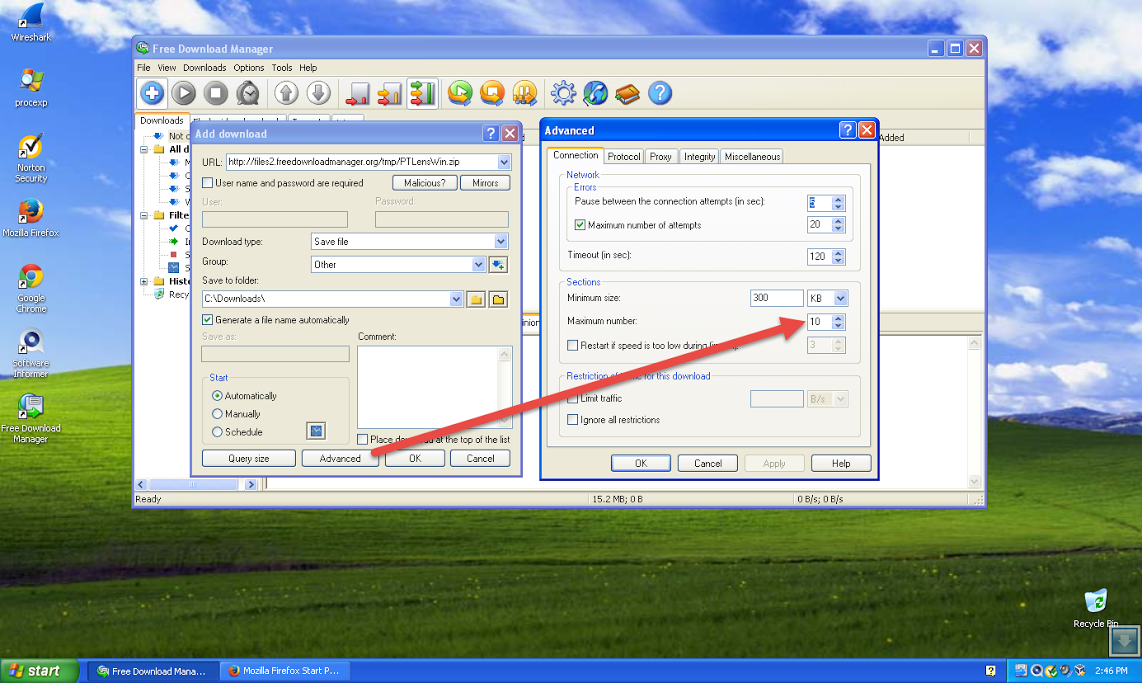This screenshot has height=683, width=1142.
Task: Click the Software Informer desktop icon
Action: coord(31,354)
